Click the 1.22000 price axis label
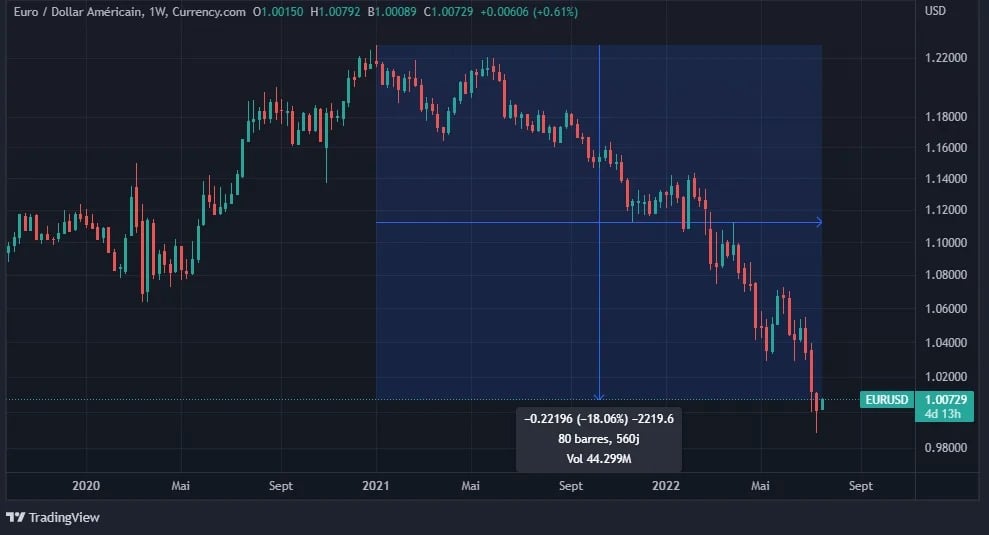Viewport: 989px width, 535px height. click(x=945, y=57)
